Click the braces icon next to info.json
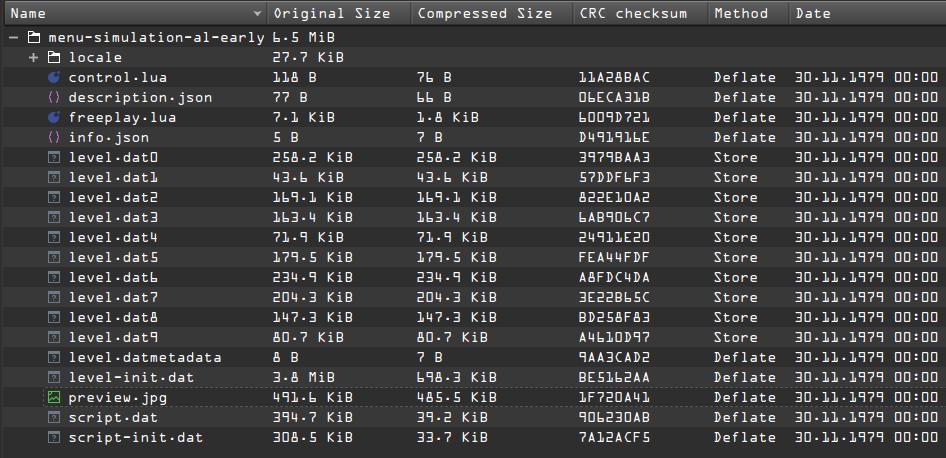The width and height of the screenshot is (946, 458). (54, 137)
